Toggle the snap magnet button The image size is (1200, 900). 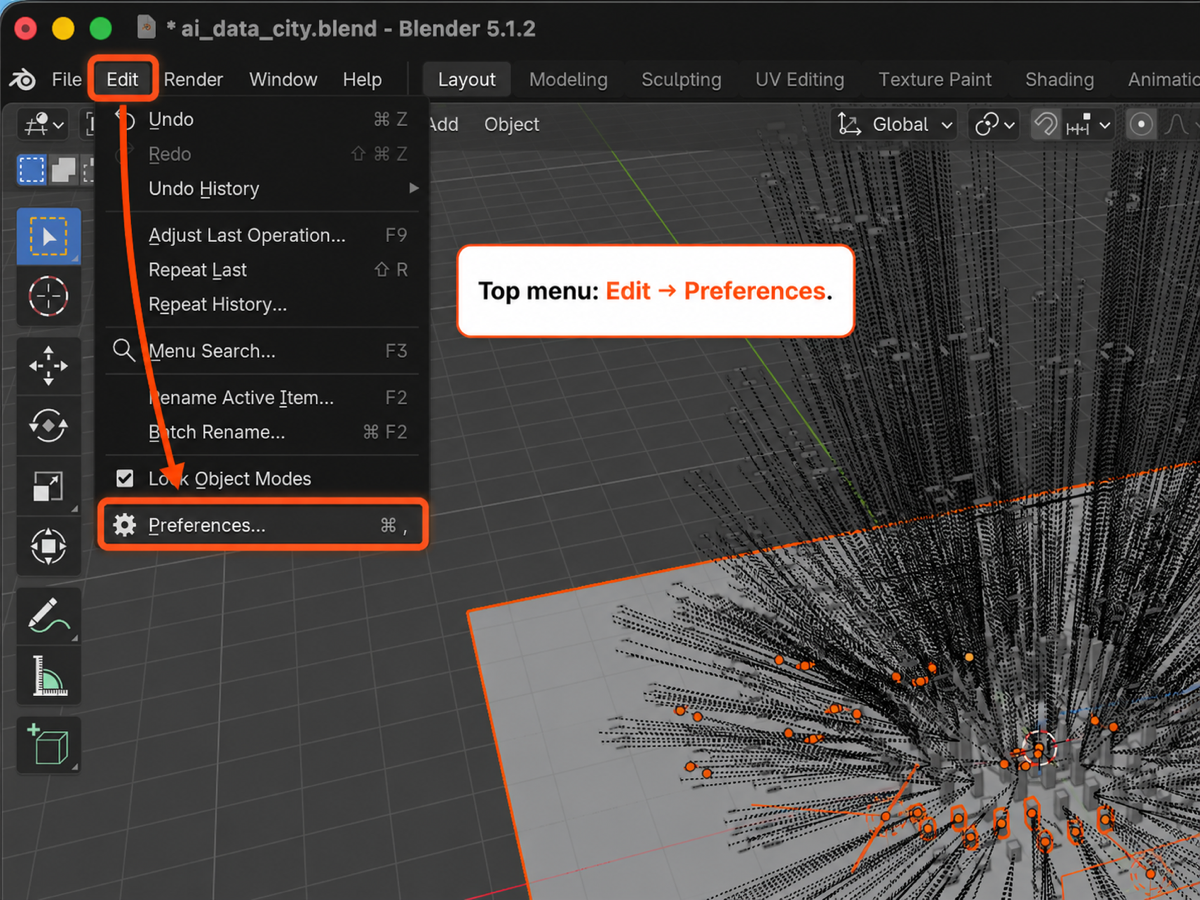click(x=1045, y=125)
